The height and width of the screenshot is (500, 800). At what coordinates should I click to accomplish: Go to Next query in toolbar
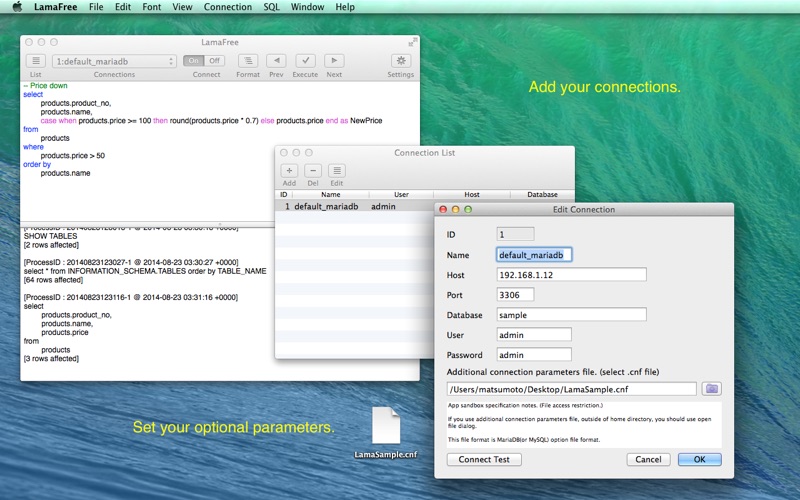tap(334, 61)
